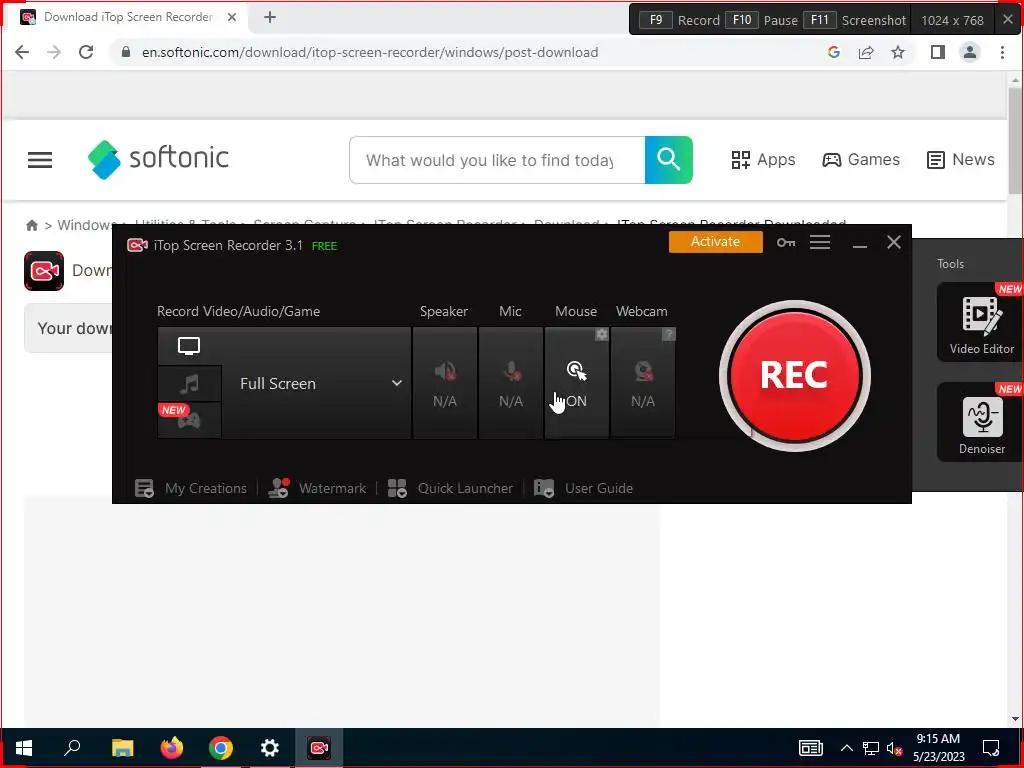Image resolution: width=1024 pixels, height=768 pixels.
Task: Open the User Guide
Action: [583, 488]
